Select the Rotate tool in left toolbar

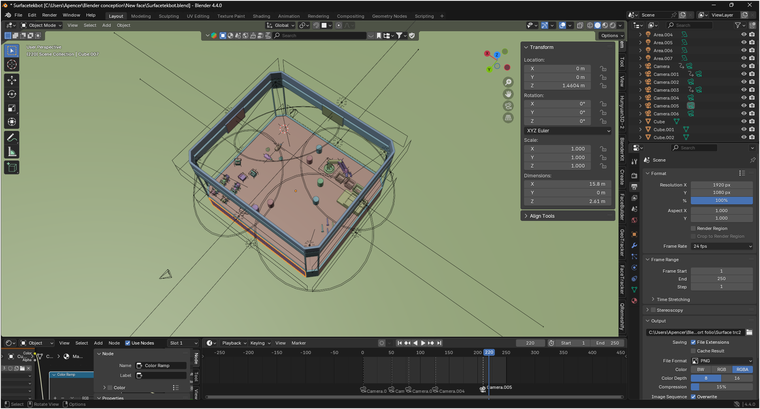click(12, 94)
